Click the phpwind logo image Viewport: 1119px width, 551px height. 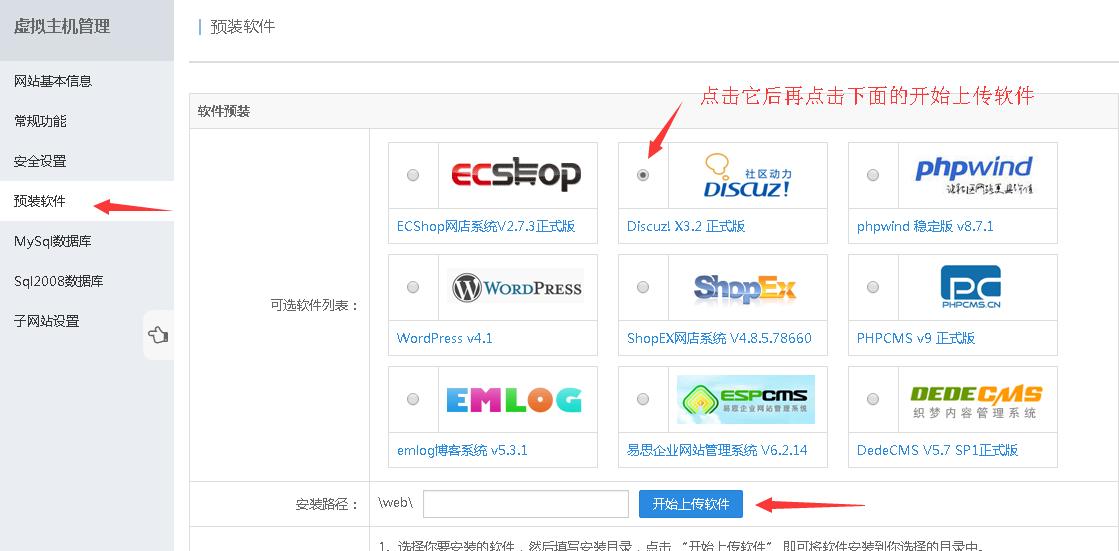pos(974,175)
